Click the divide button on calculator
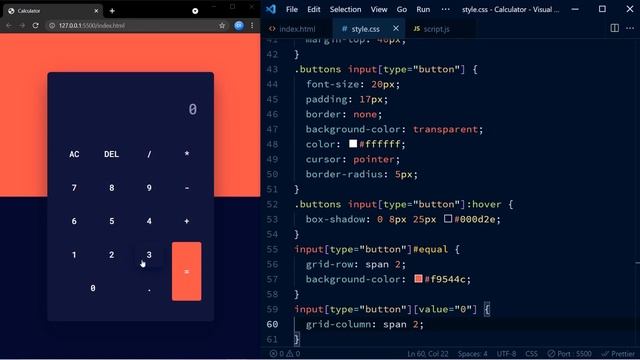Screen dimensions: 640x360 pos(149,154)
